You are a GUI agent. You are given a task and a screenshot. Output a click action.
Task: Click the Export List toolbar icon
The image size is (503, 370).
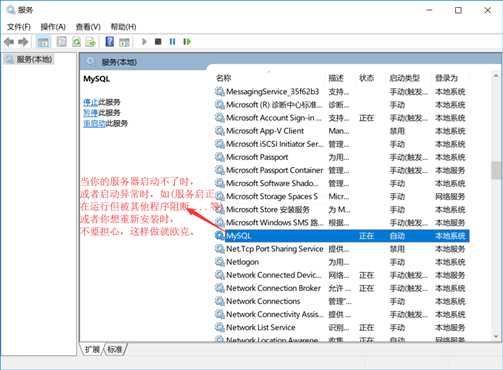(x=91, y=42)
